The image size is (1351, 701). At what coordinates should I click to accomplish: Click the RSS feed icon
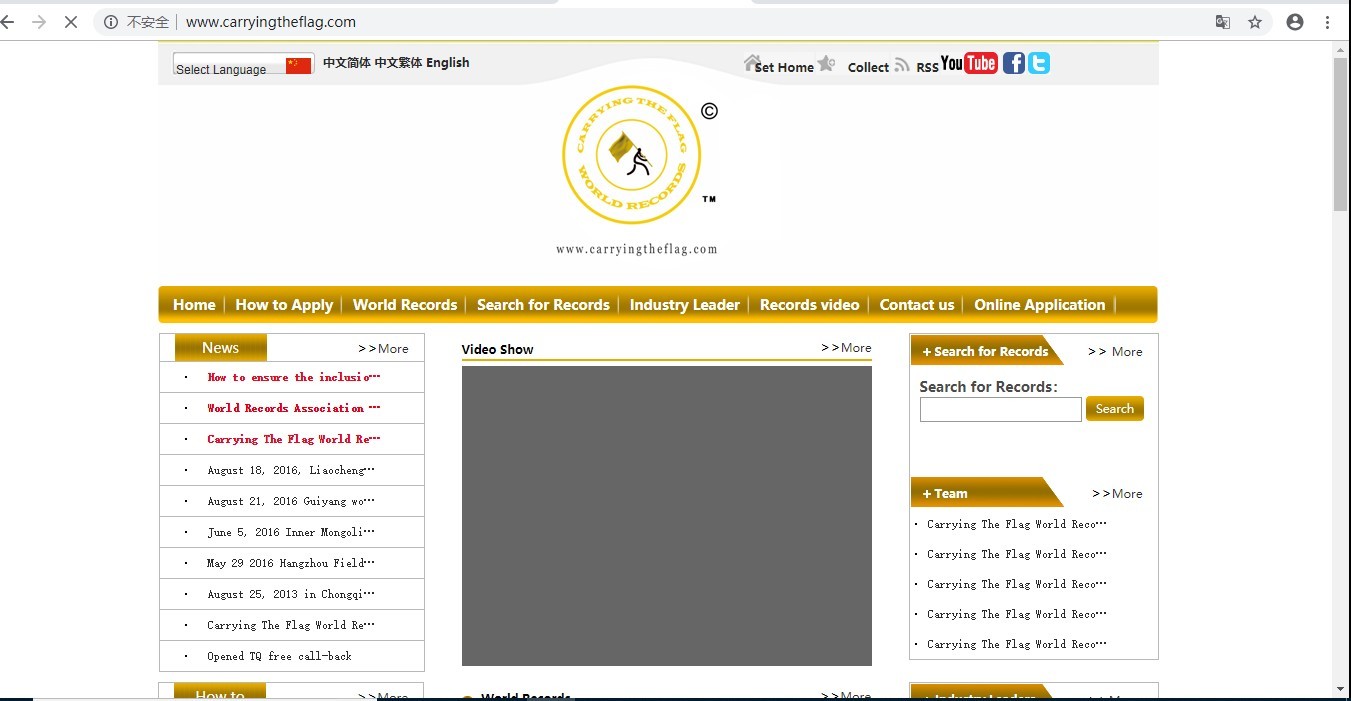click(x=902, y=65)
